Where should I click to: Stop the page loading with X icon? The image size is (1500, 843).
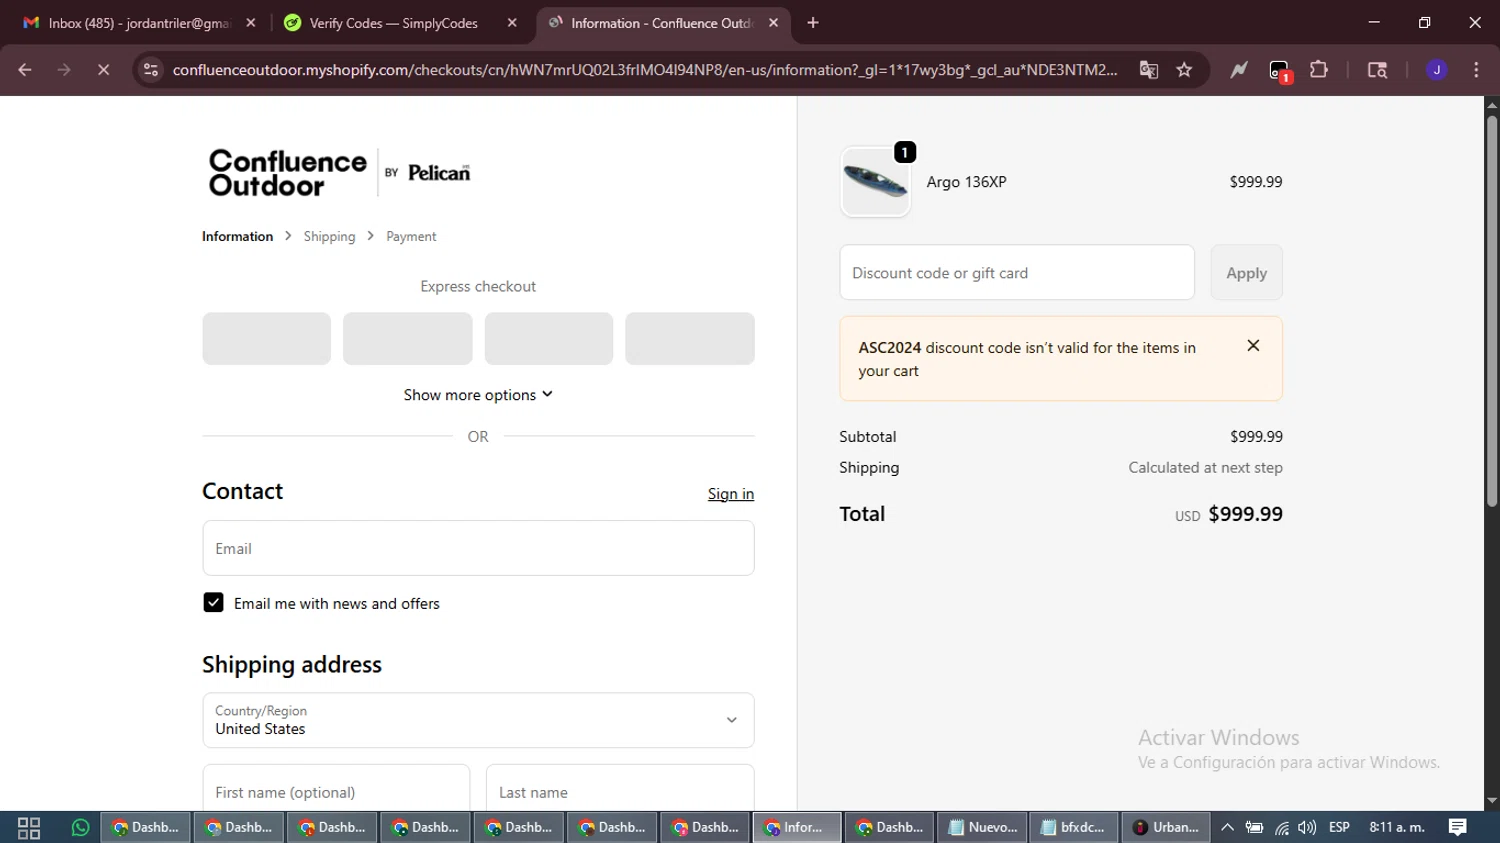click(103, 70)
